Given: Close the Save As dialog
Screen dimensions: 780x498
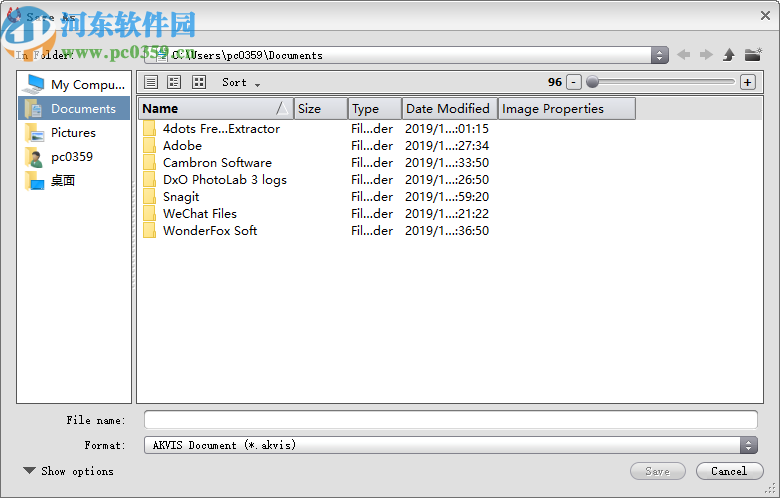Looking at the screenshot, I should [766, 15].
